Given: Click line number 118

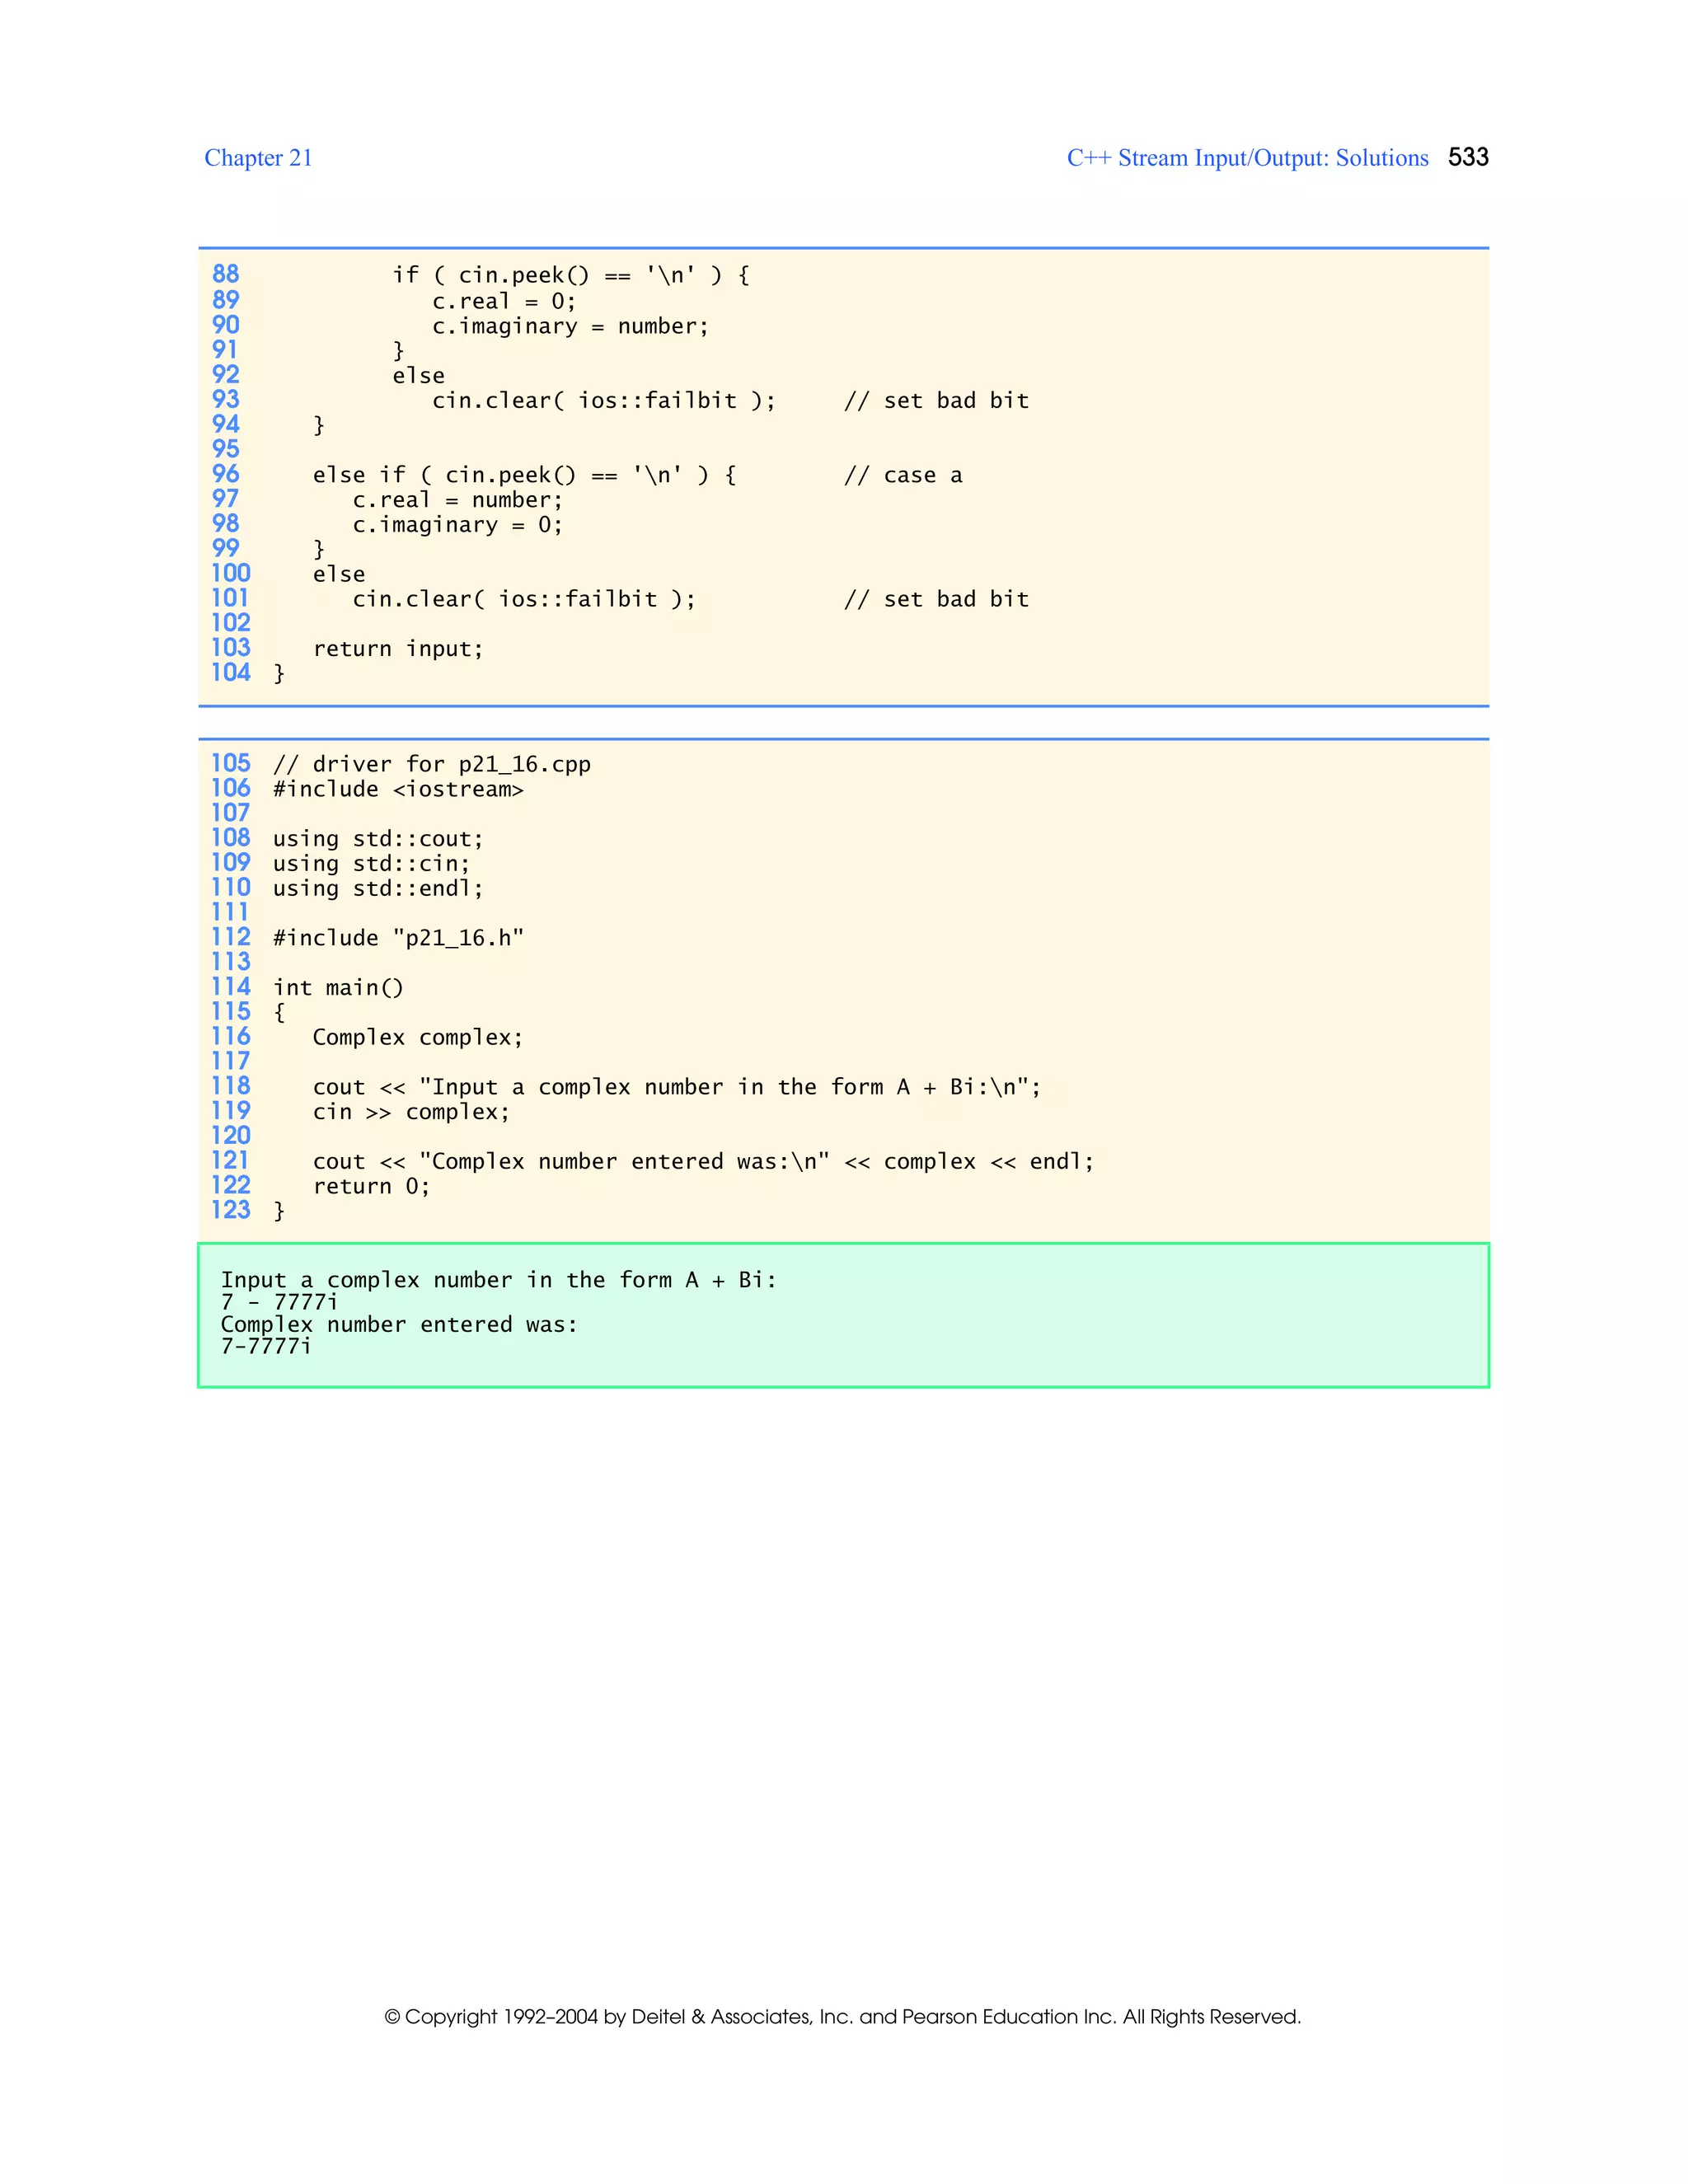Looking at the screenshot, I should click(230, 1086).
